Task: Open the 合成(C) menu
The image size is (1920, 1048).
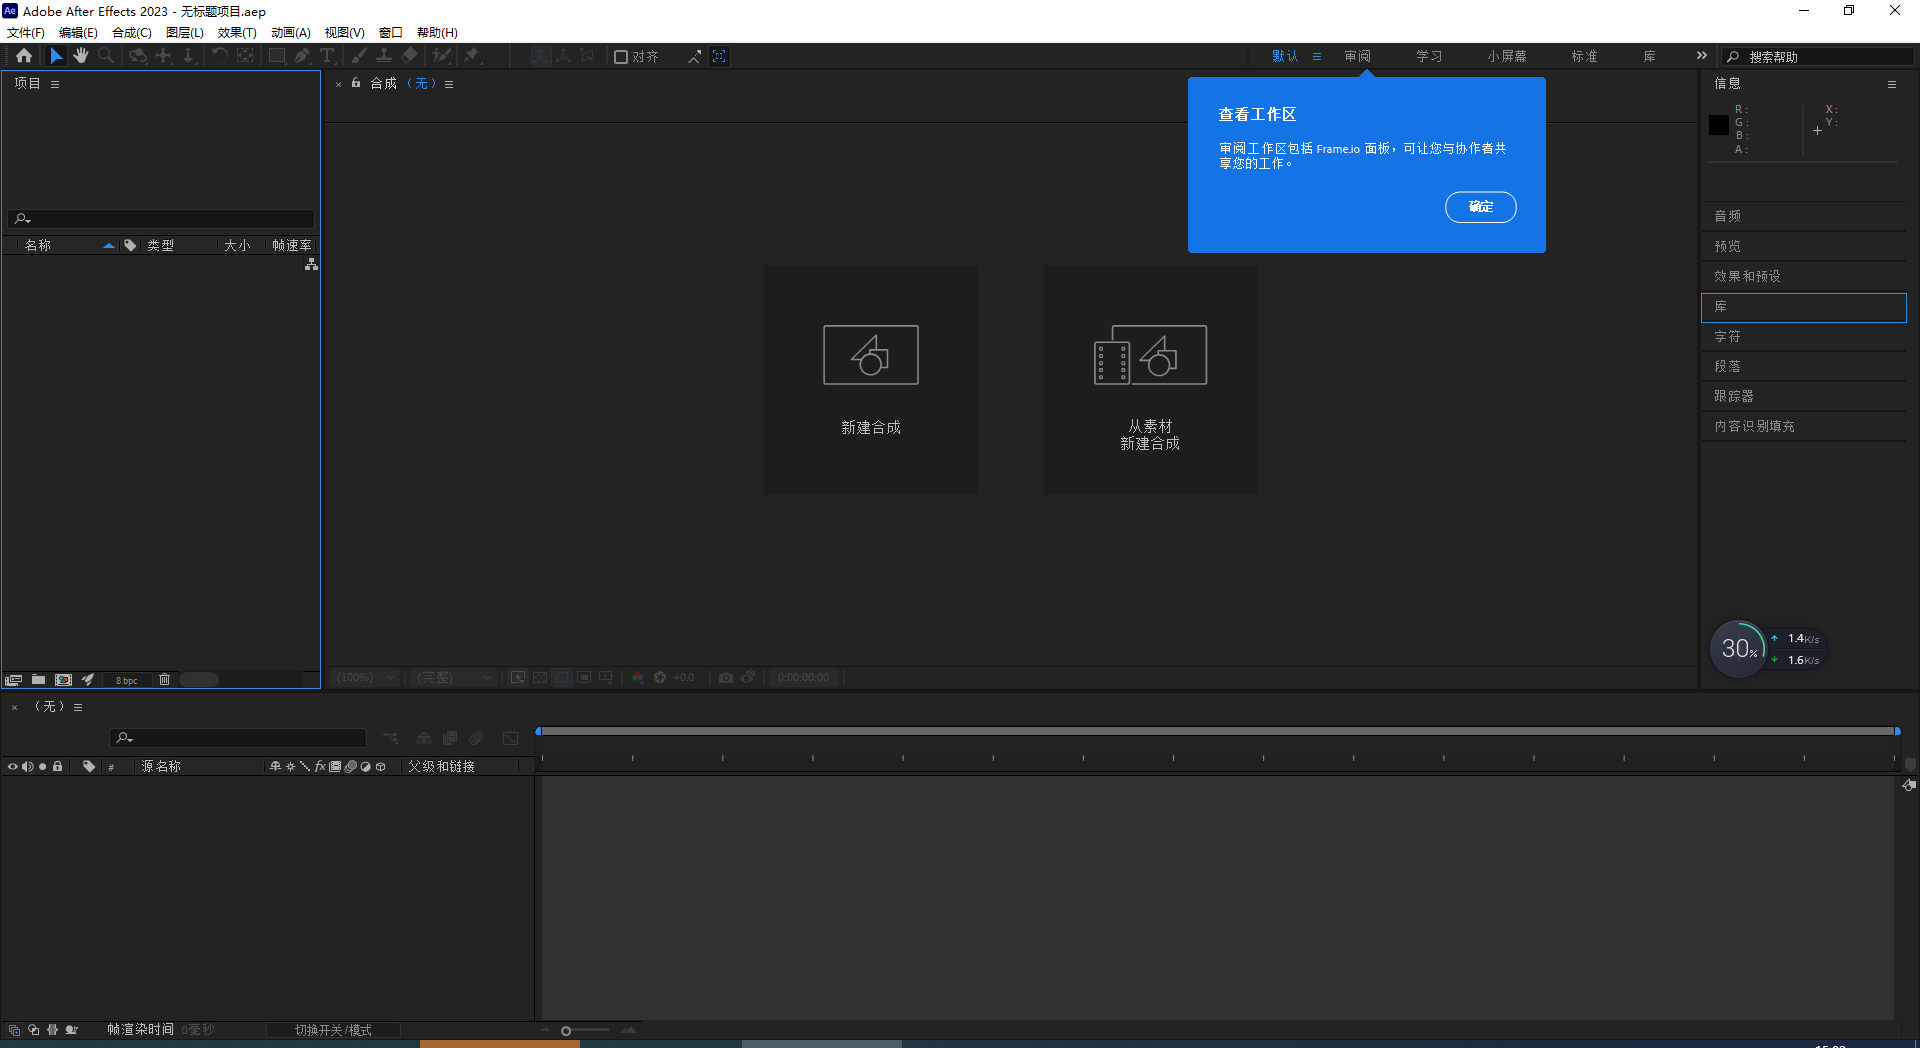Action: (132, 33)
